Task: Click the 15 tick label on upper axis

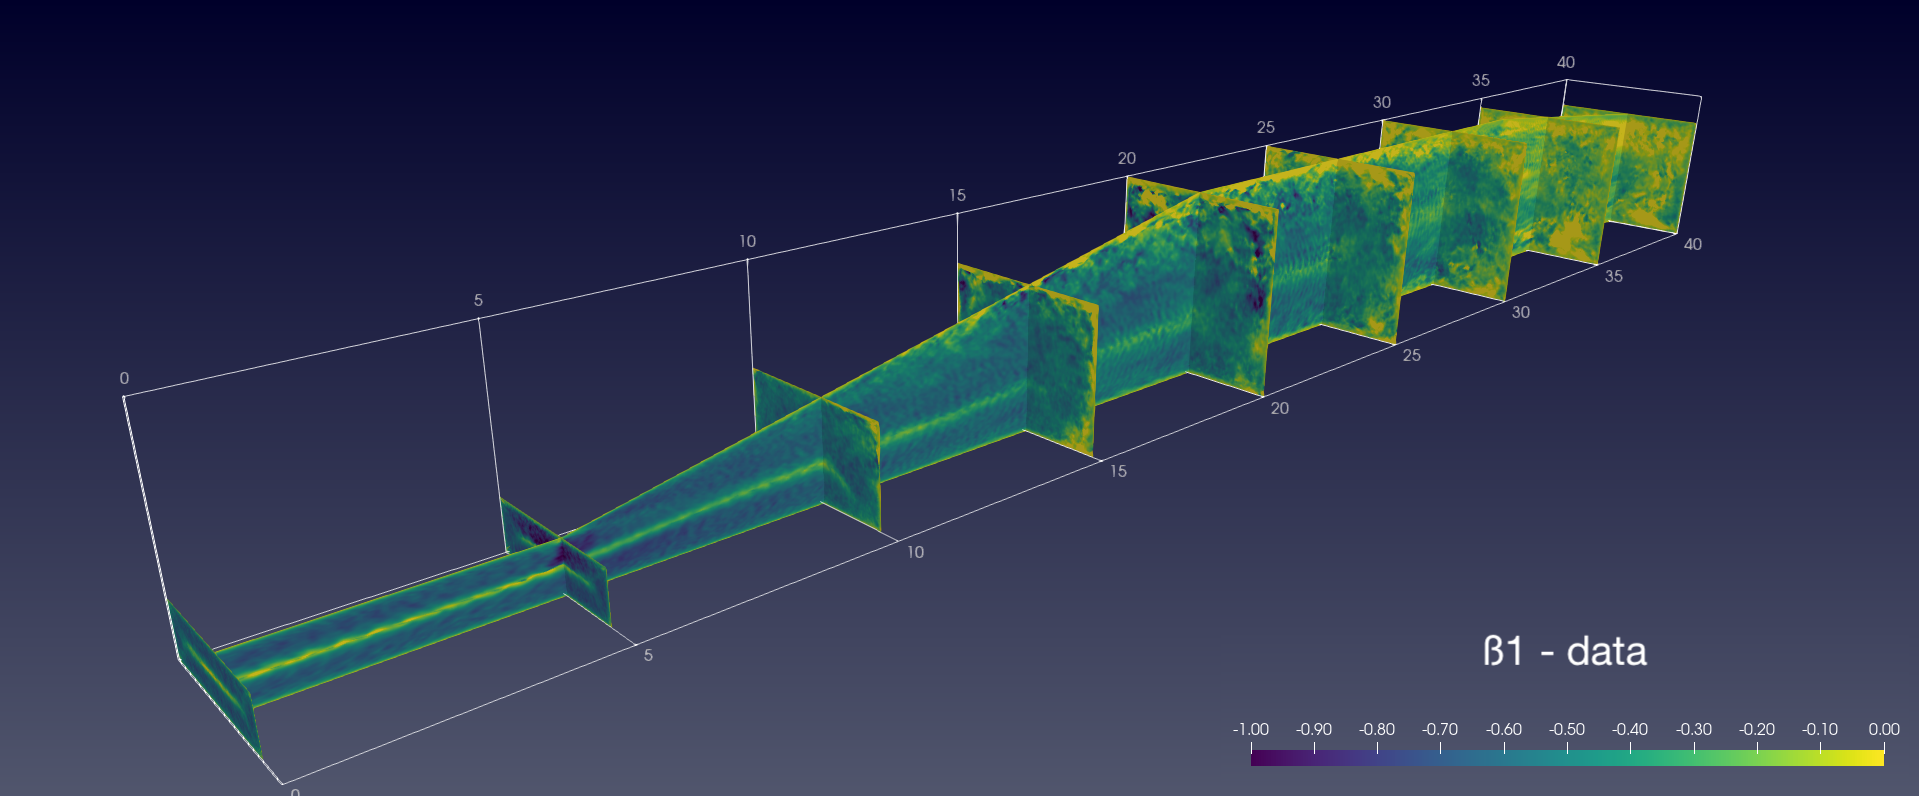Action: 957,195
